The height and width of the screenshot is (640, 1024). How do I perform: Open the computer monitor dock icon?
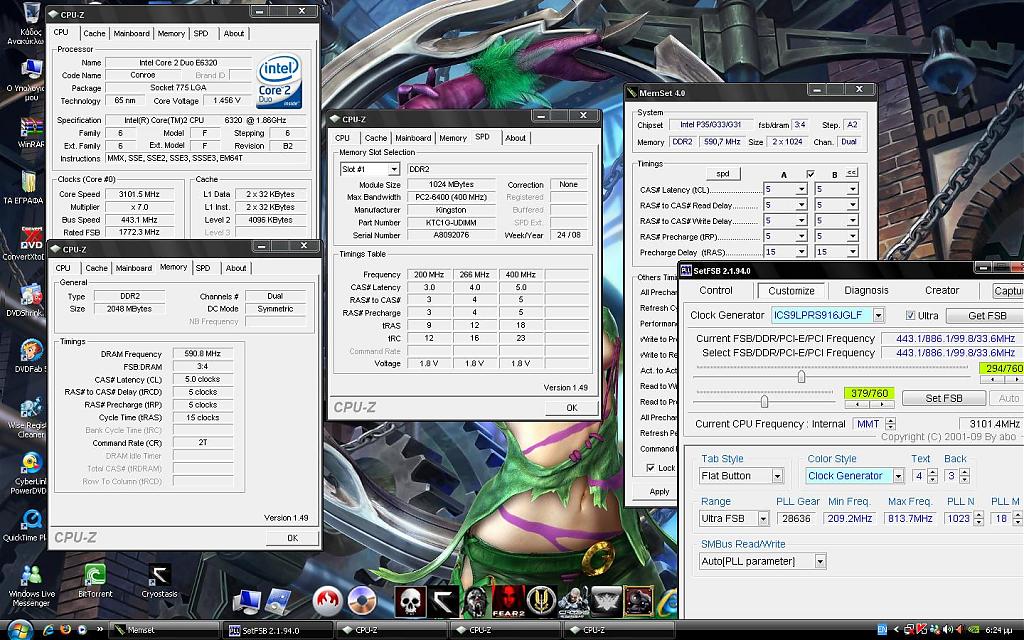246,601
